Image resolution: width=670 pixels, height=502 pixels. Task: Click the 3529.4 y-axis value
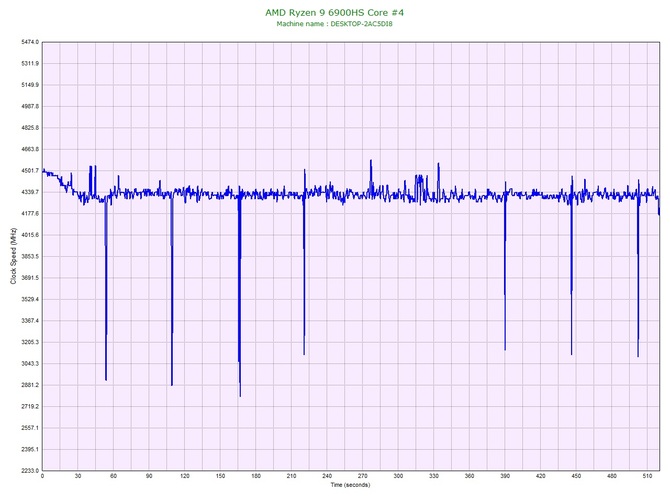coord(30,299)
